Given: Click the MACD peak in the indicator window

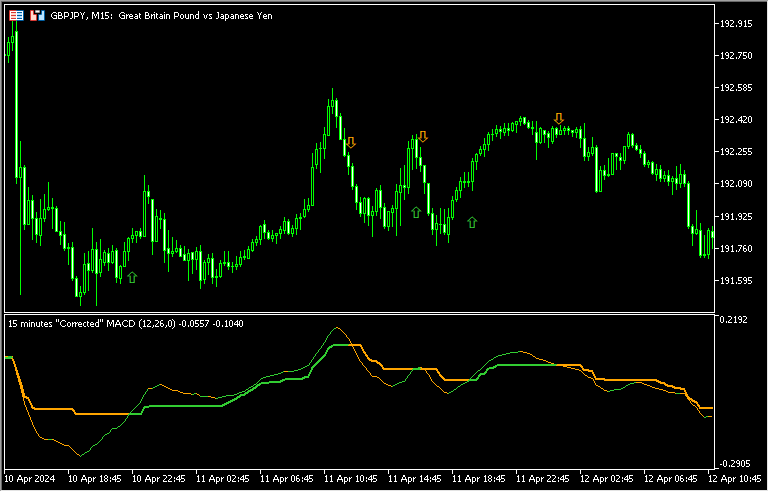Looking at the screenshot, I should pyautogui.click(x=337, y=328).
